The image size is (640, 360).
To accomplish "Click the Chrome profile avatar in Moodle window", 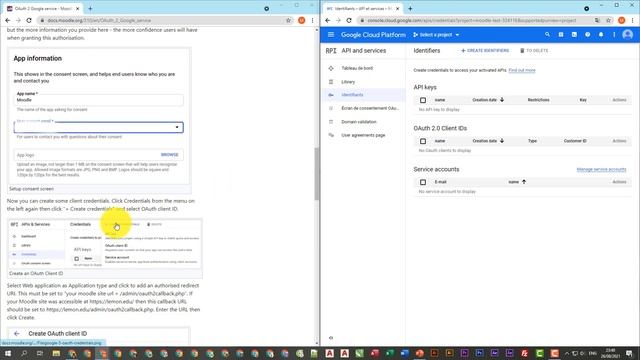I will pos(302,20).
